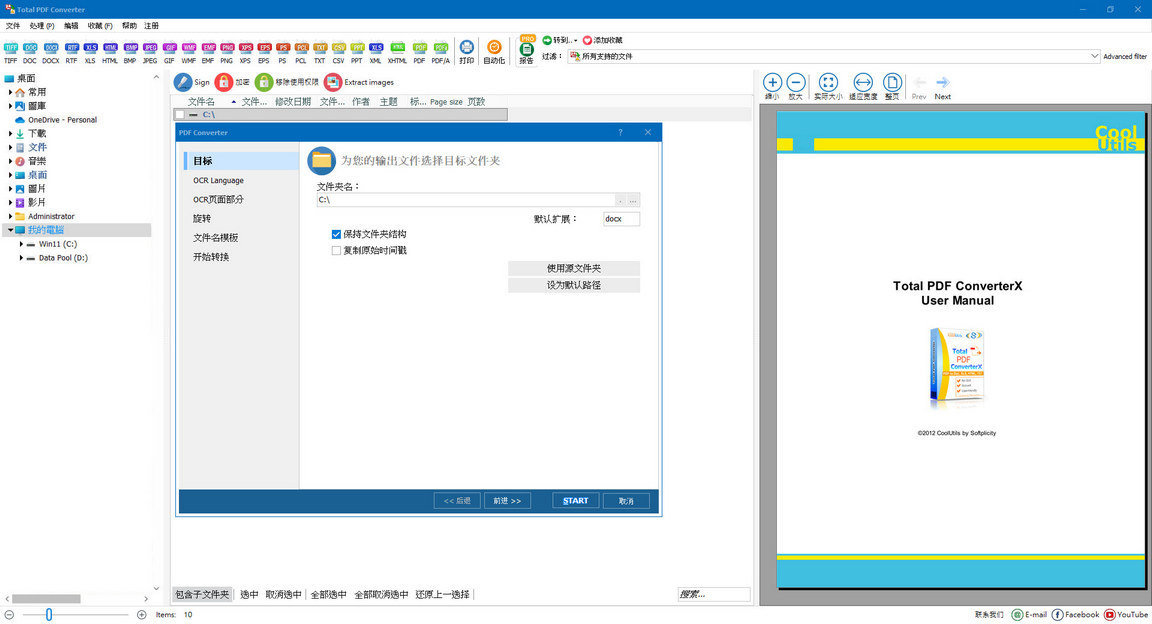Expand the Win11 (C:) drive node
The image size is (1152, 624).
pos(21,244)
